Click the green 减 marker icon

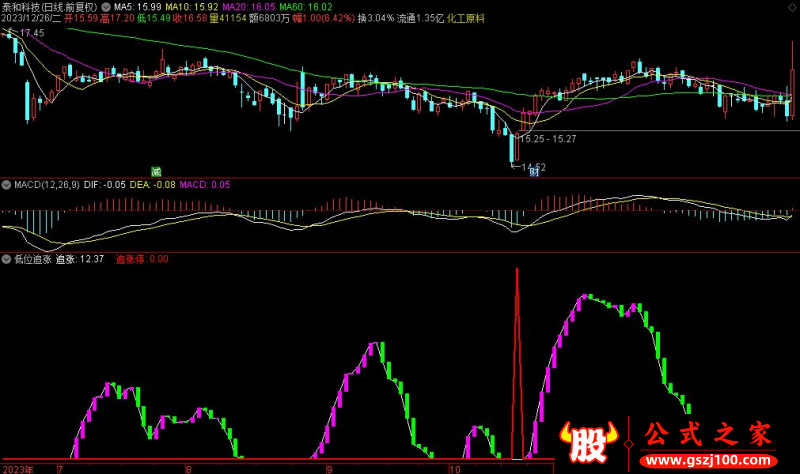click(156, 171)
